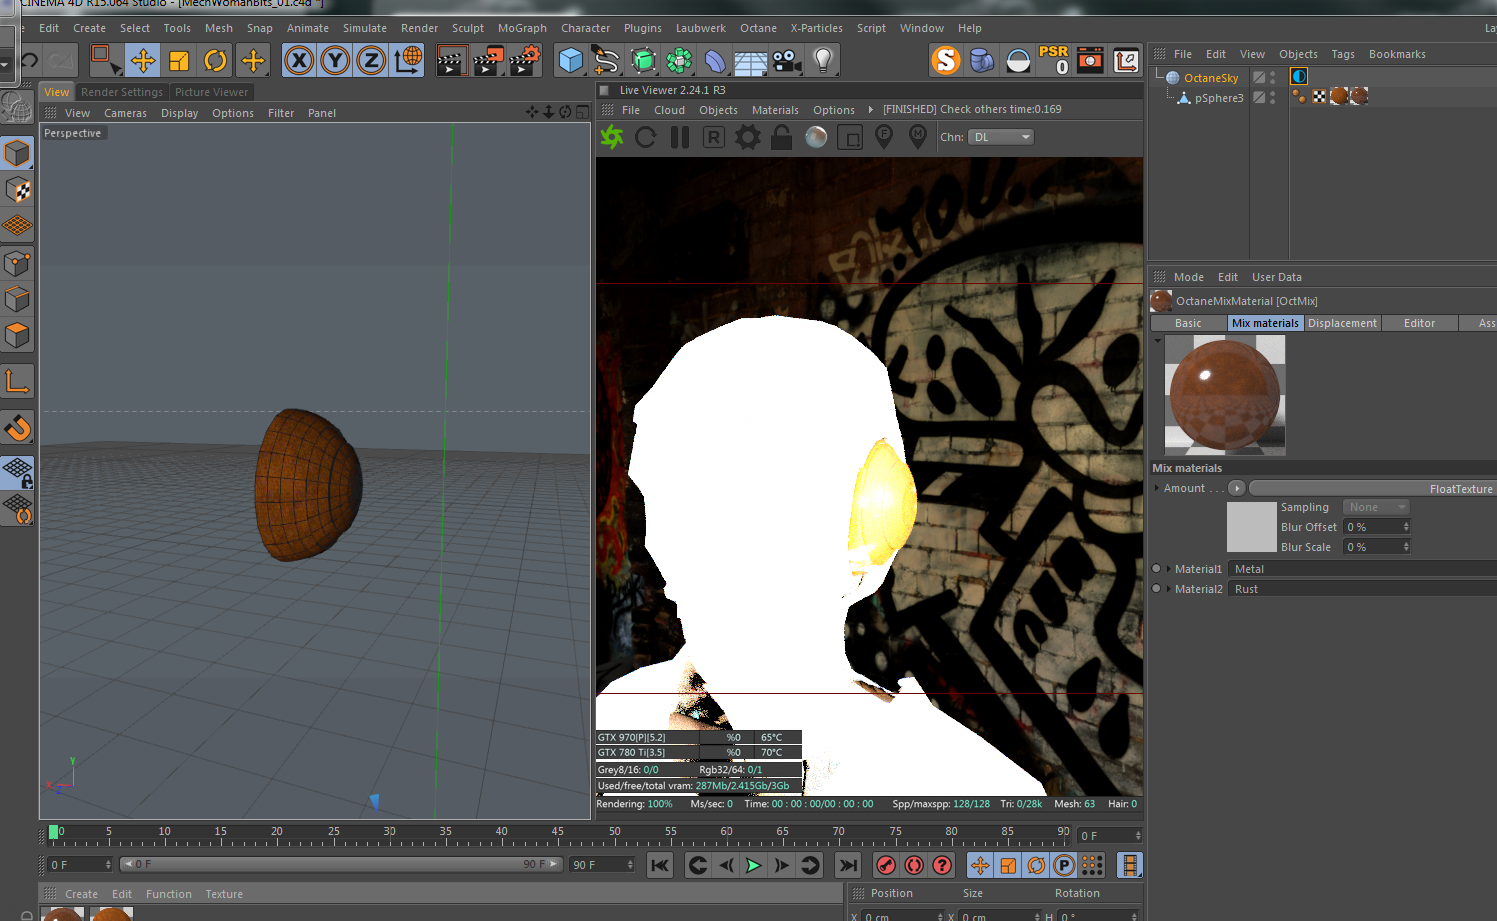The height and width of the screenshot is (921, 1497).
Task: Record active objects keyframe
Action: (886, 865)
